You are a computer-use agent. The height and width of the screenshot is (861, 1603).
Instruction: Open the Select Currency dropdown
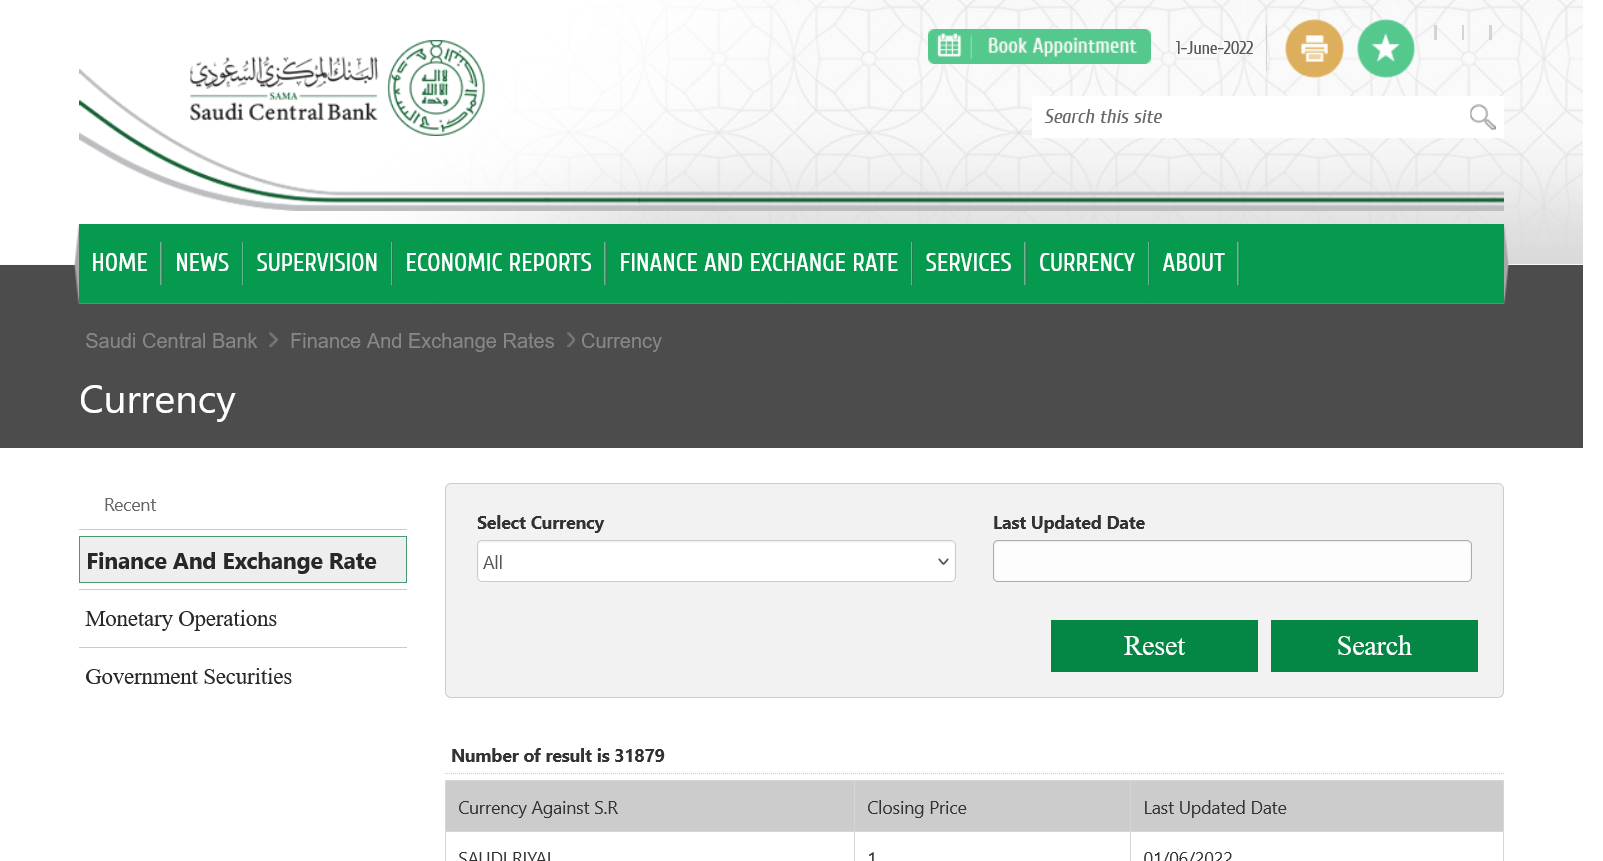pyautogui.click(x=715, y=562)
